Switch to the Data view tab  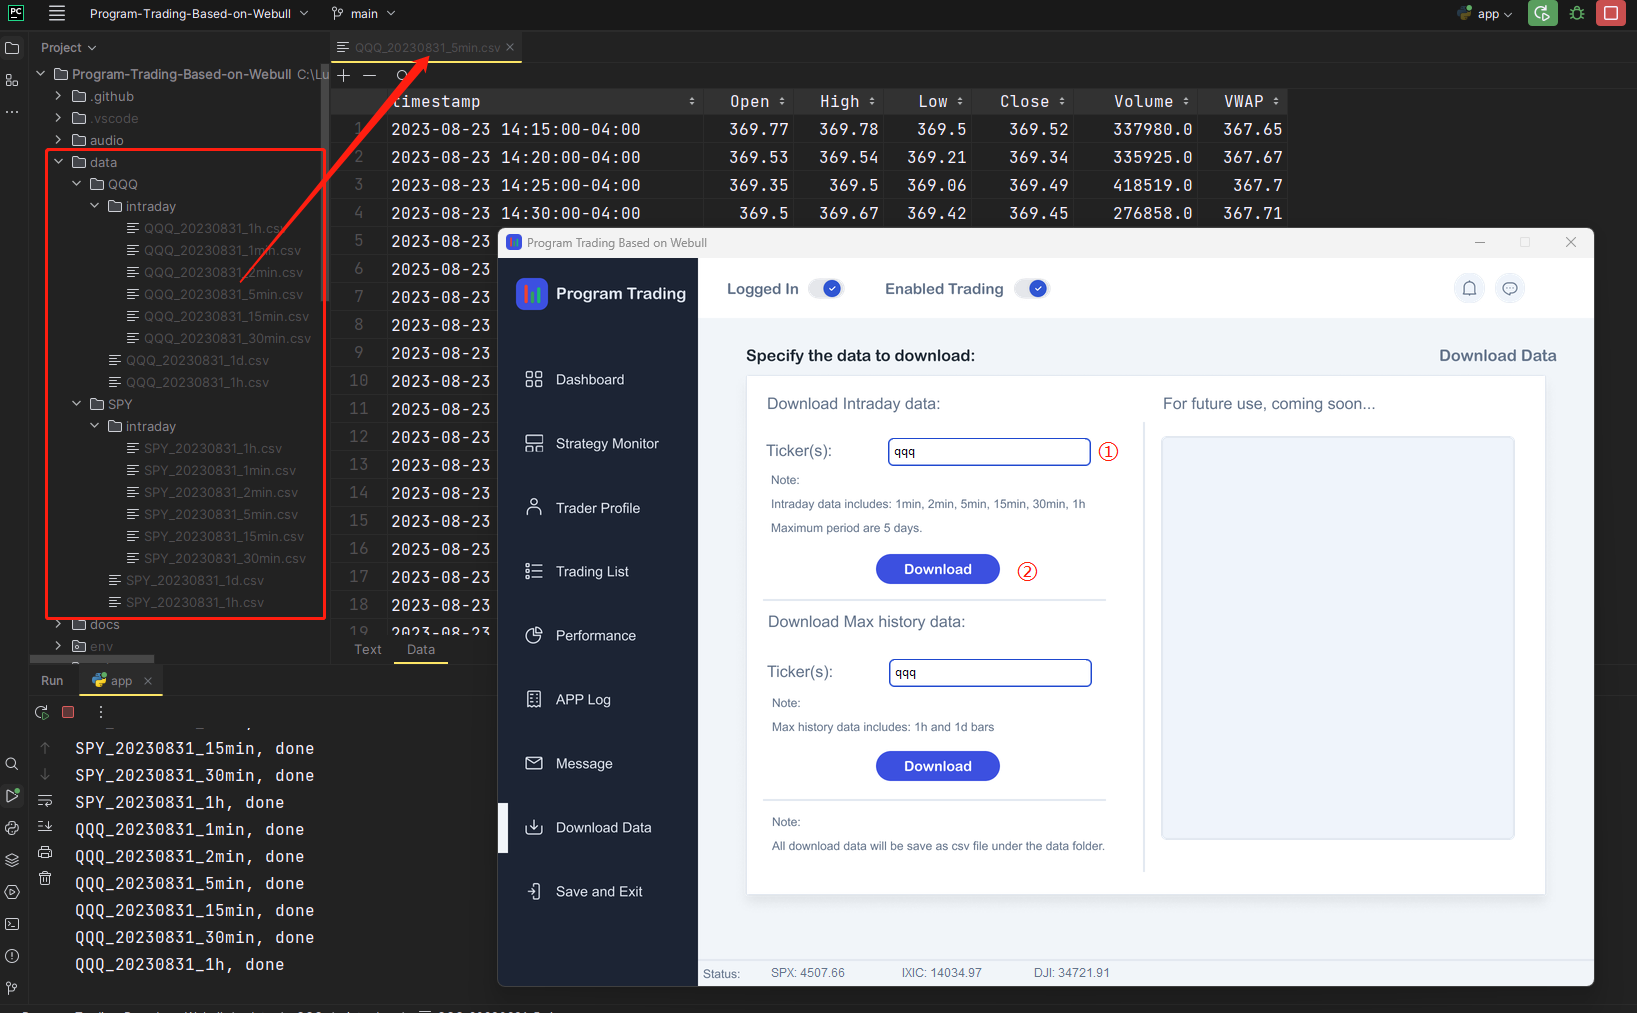click(x=421, y=650)
